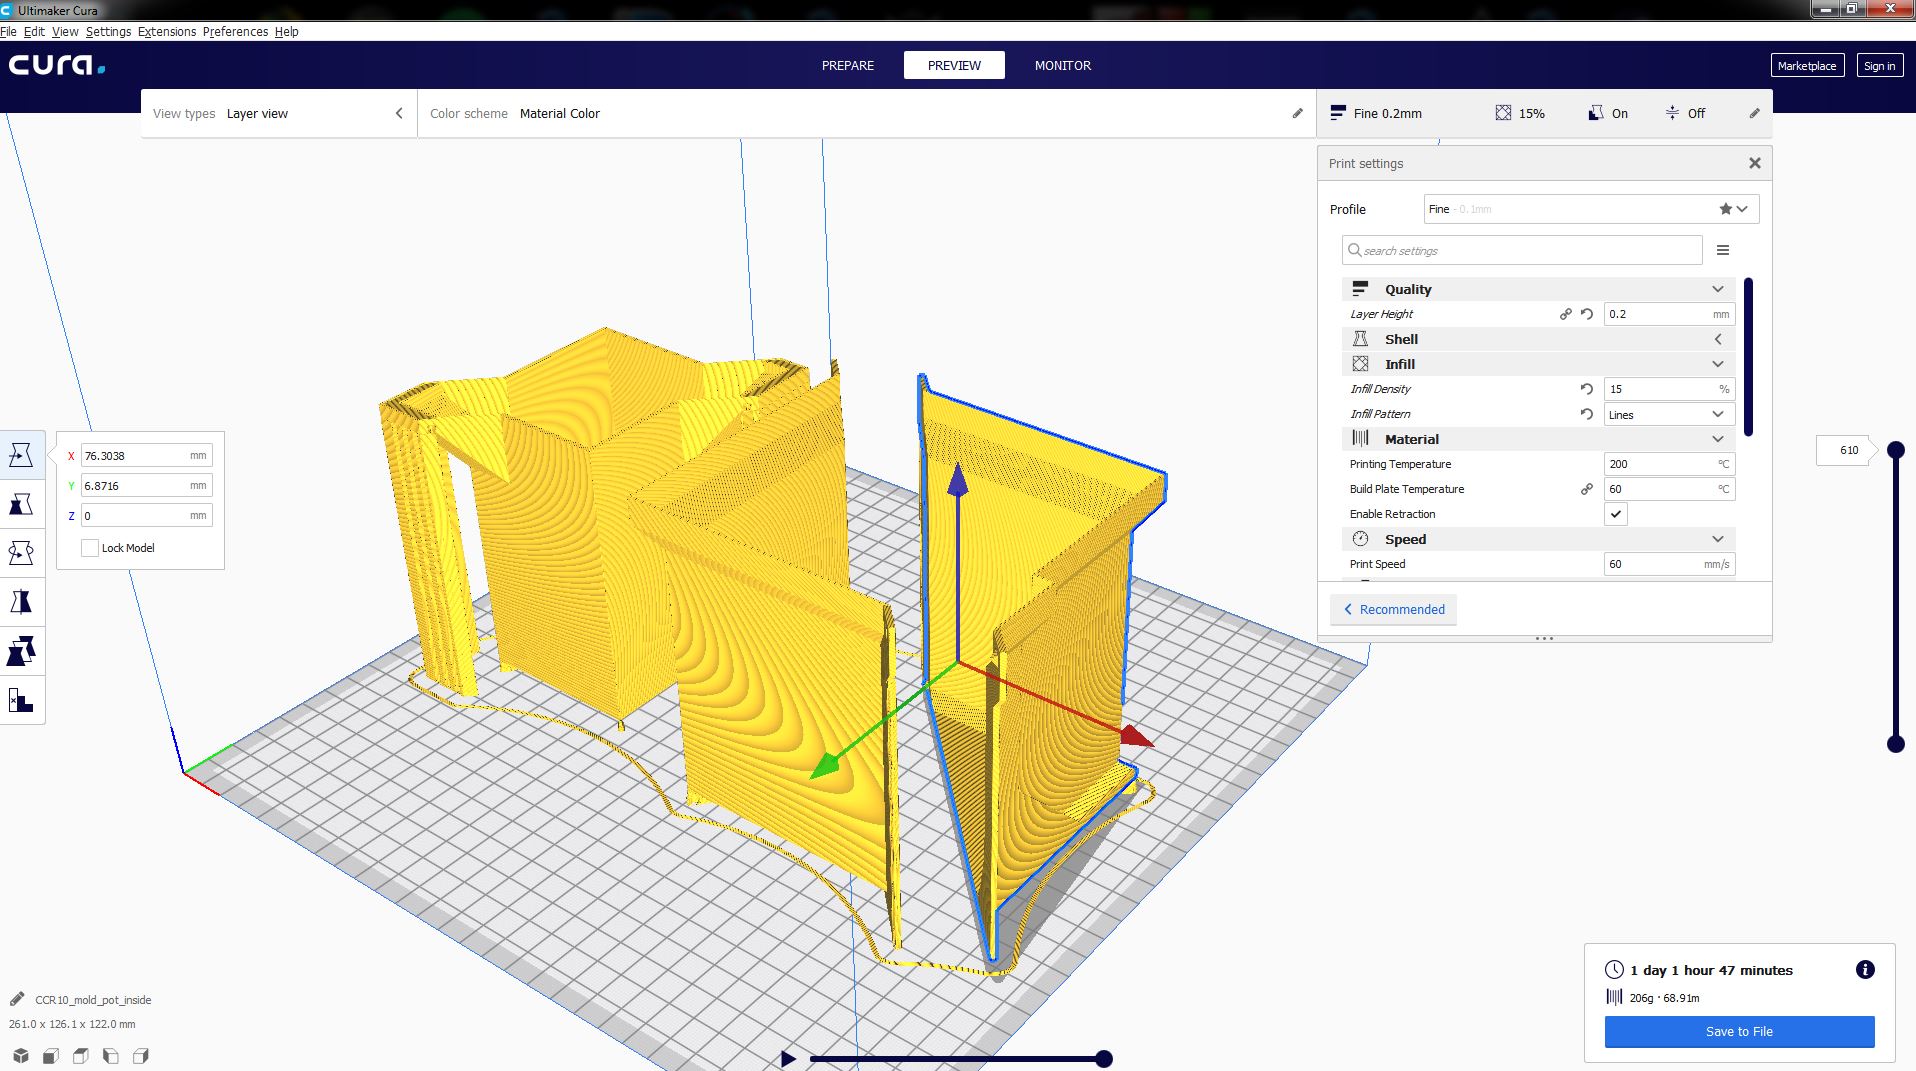Select the Mirror tool

21,601
